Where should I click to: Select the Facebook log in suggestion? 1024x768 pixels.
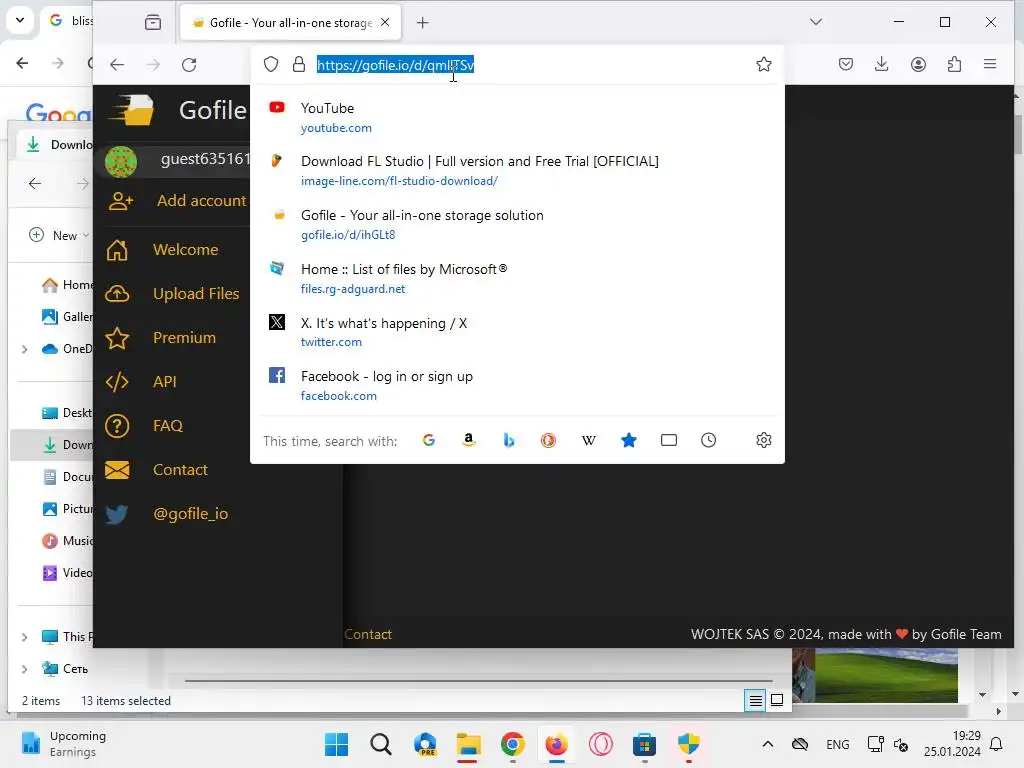(517, 385)
